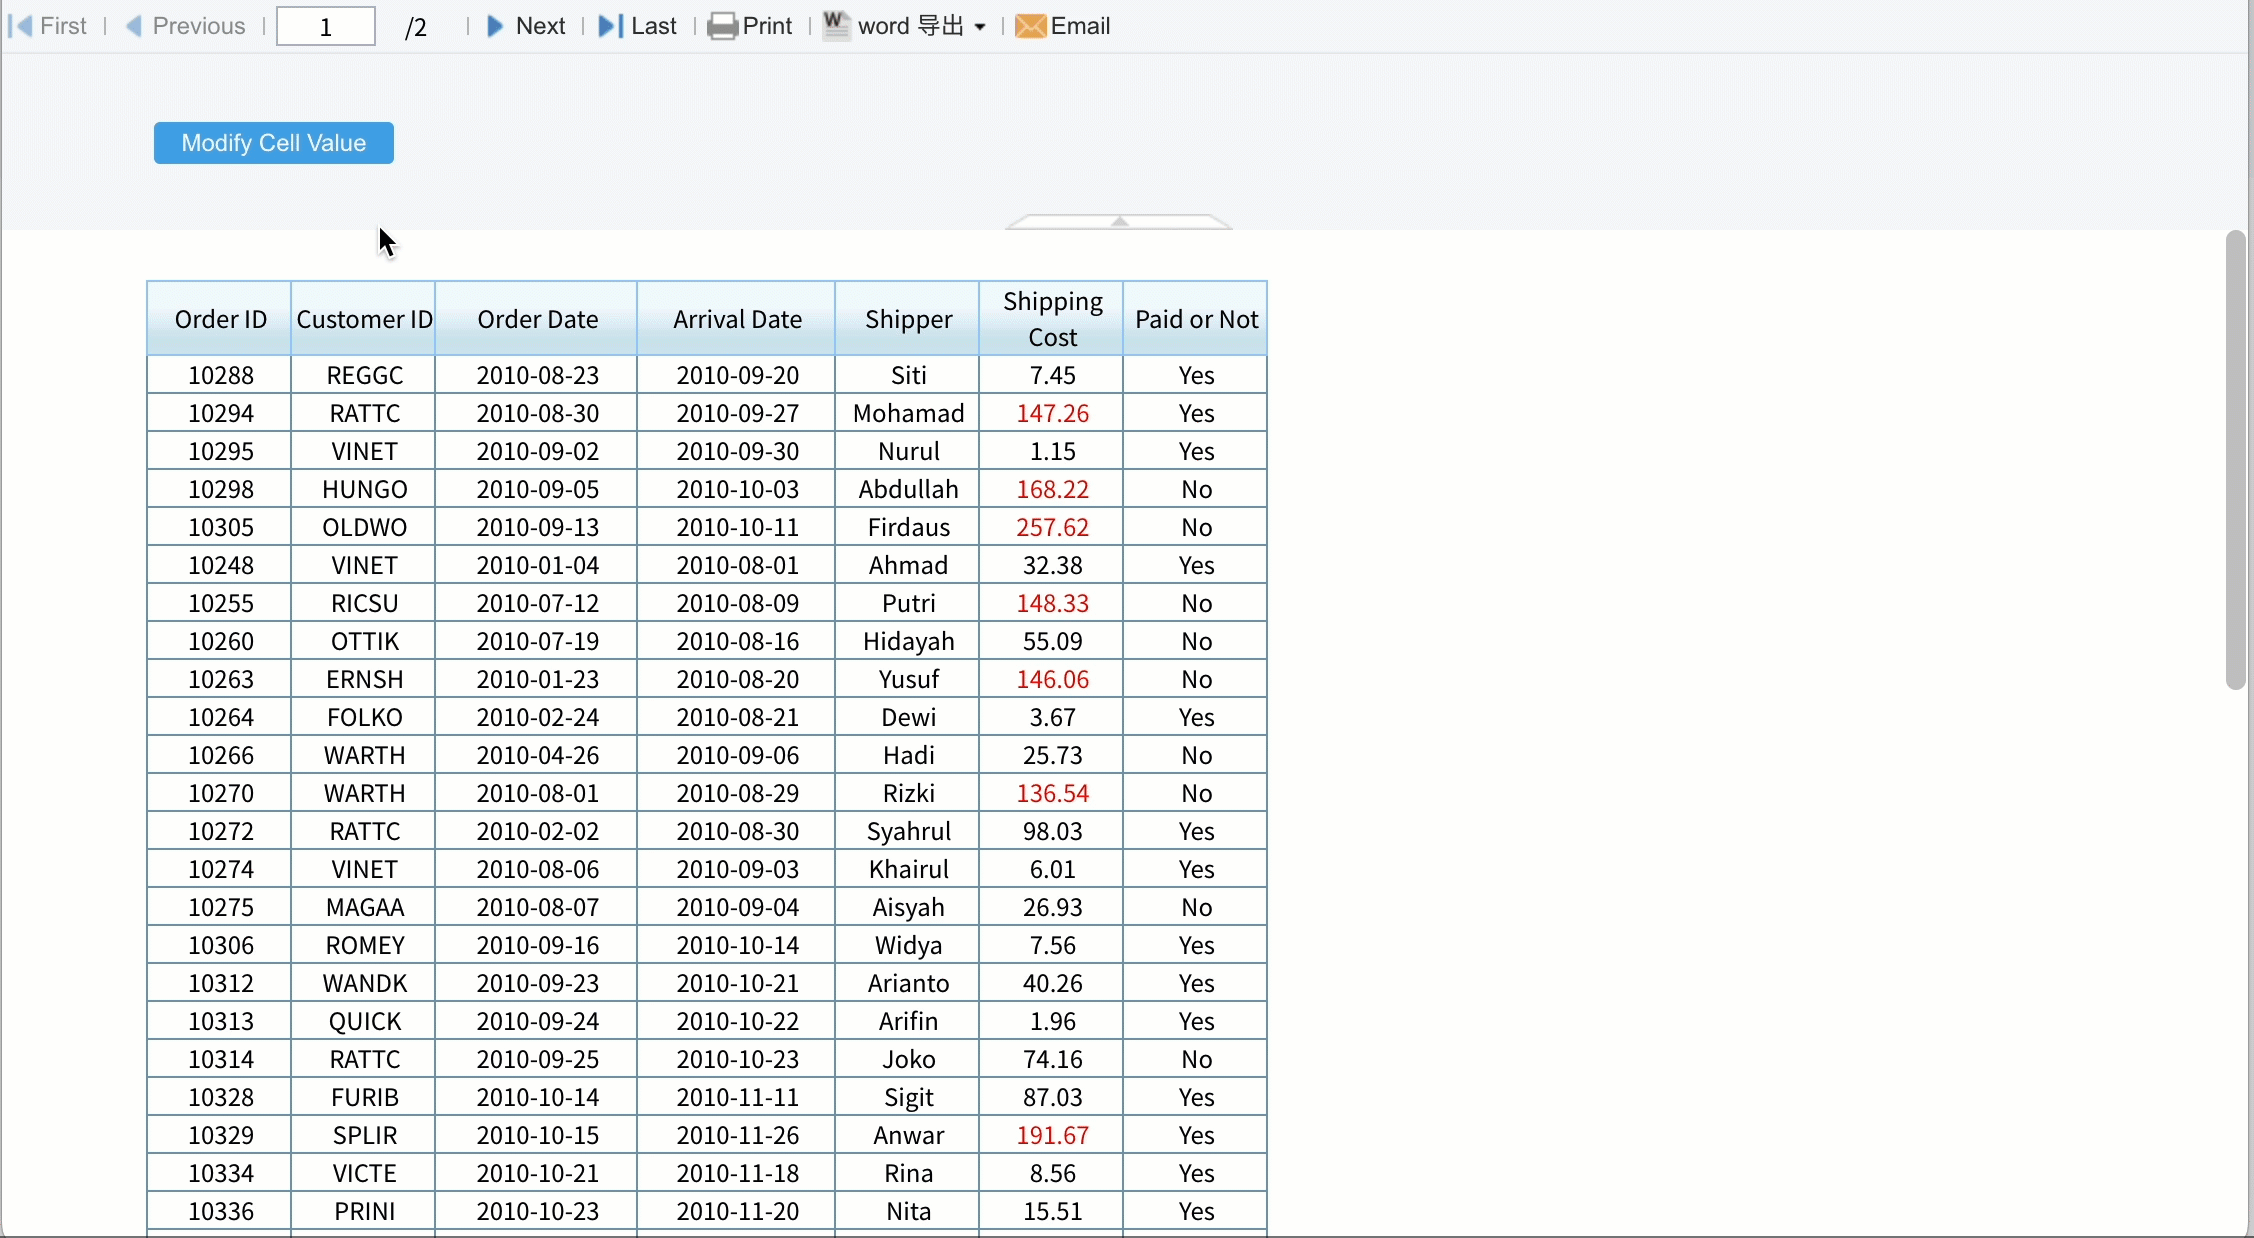2254x1238 pixels.
Task: Open the Word export options dropdown
Action: point(980,26)
